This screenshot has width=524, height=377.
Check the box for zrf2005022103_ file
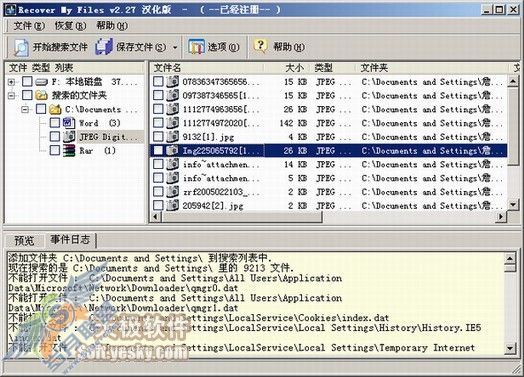point(158,192)
